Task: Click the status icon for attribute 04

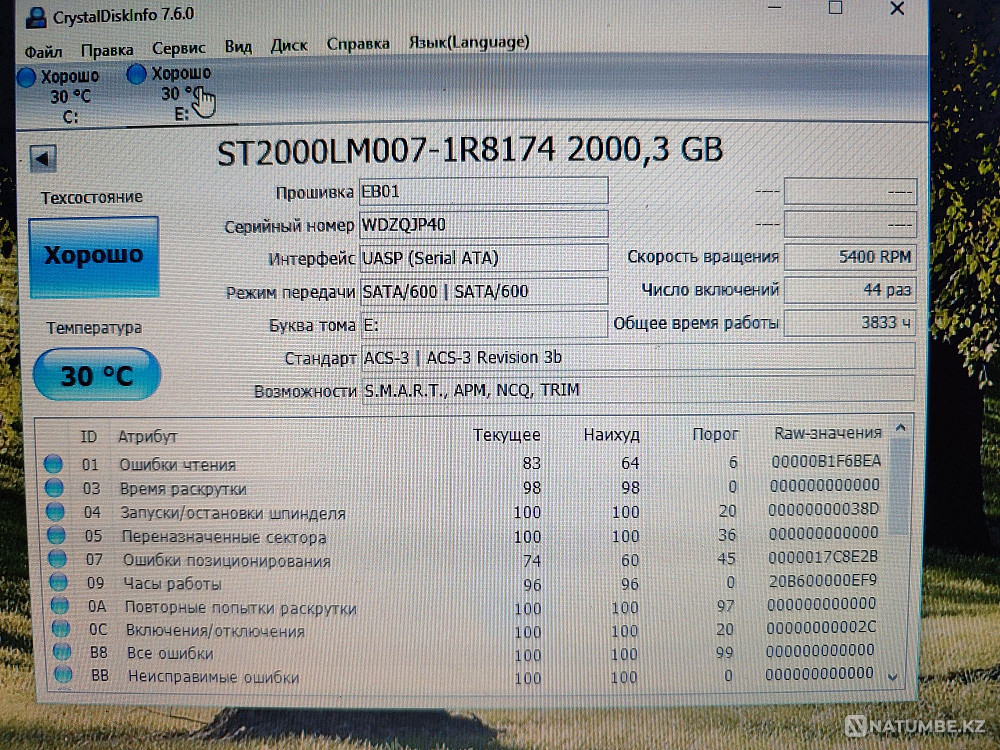Action: pyautogui.click(x=55, y=511)
